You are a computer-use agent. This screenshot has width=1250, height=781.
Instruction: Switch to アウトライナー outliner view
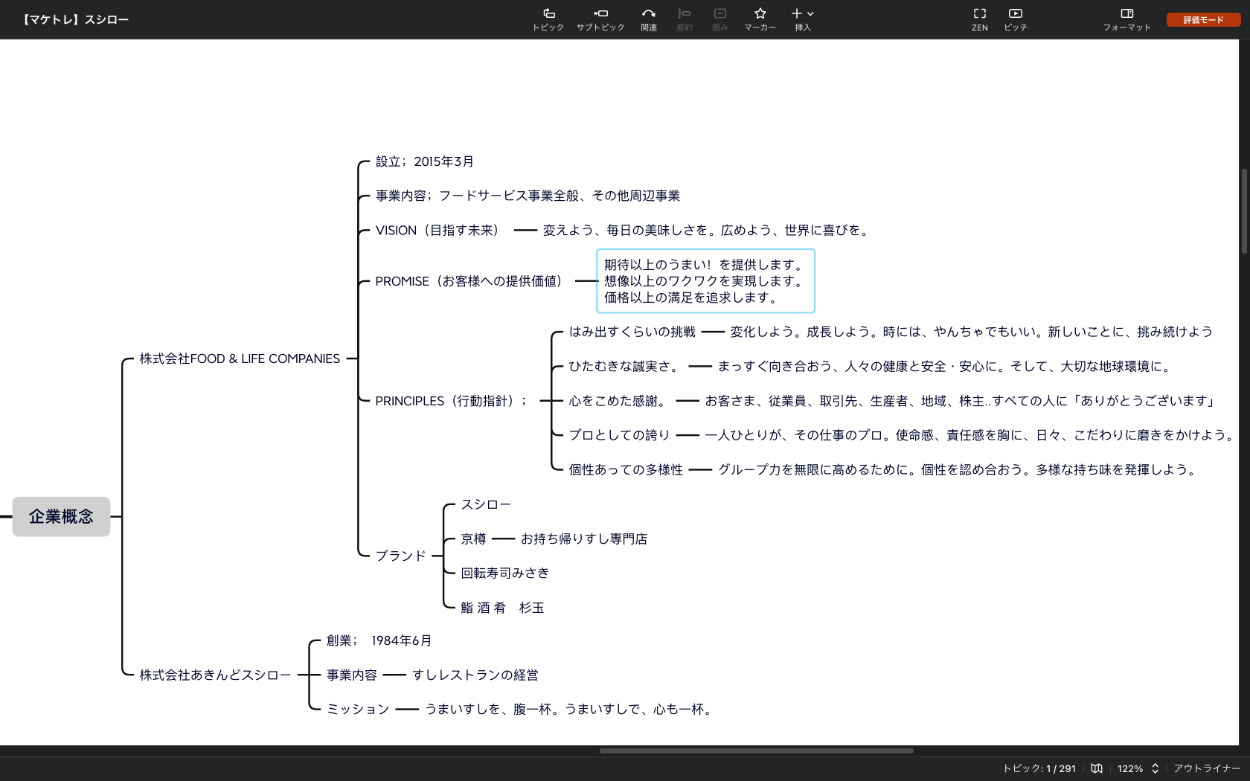coord(1207,768)
